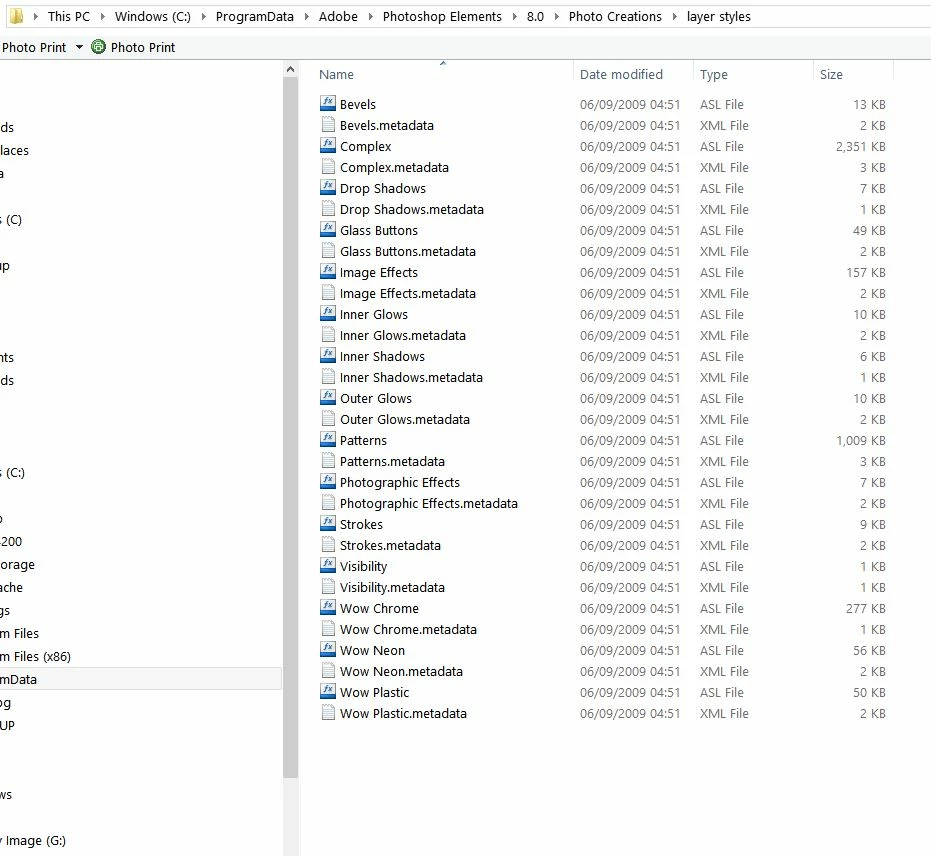Click the Drop Shadows.metadata file icon

click(328, 209)
